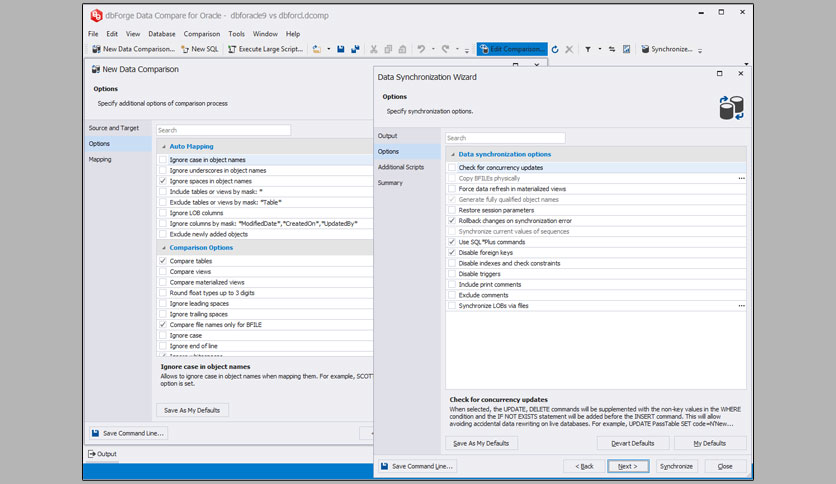836x484 pixels.
Task: Click the Search field in synchronization wizard options
Action: click(505, 138)
